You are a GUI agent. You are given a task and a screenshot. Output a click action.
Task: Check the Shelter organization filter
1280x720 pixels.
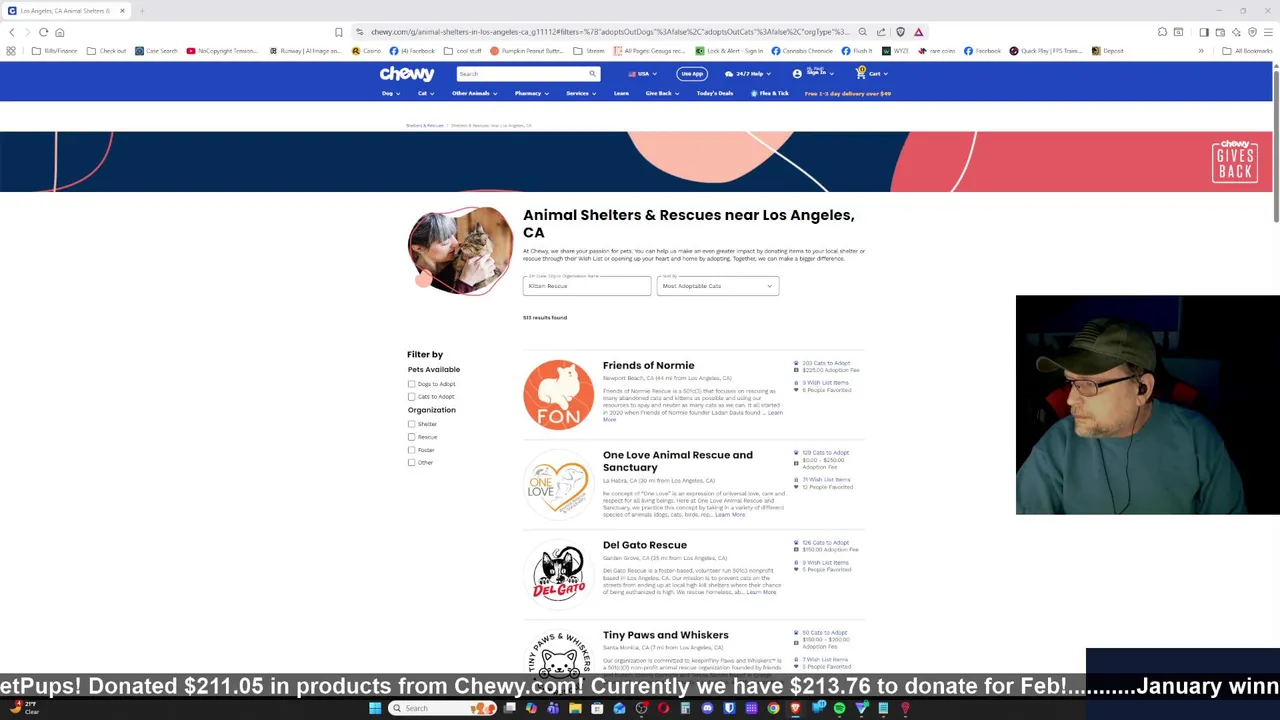click(x=411, y=424)
